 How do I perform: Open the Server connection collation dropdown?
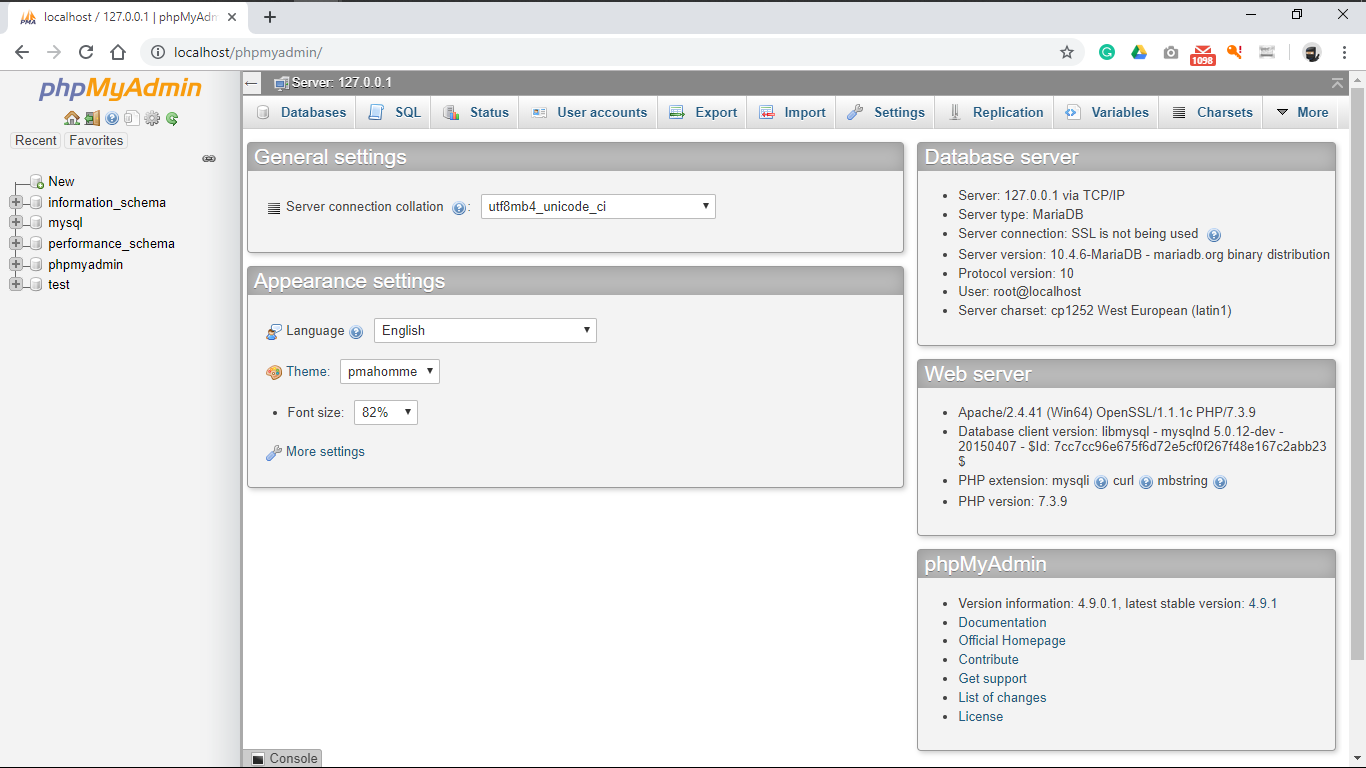[x=598, y=207]
